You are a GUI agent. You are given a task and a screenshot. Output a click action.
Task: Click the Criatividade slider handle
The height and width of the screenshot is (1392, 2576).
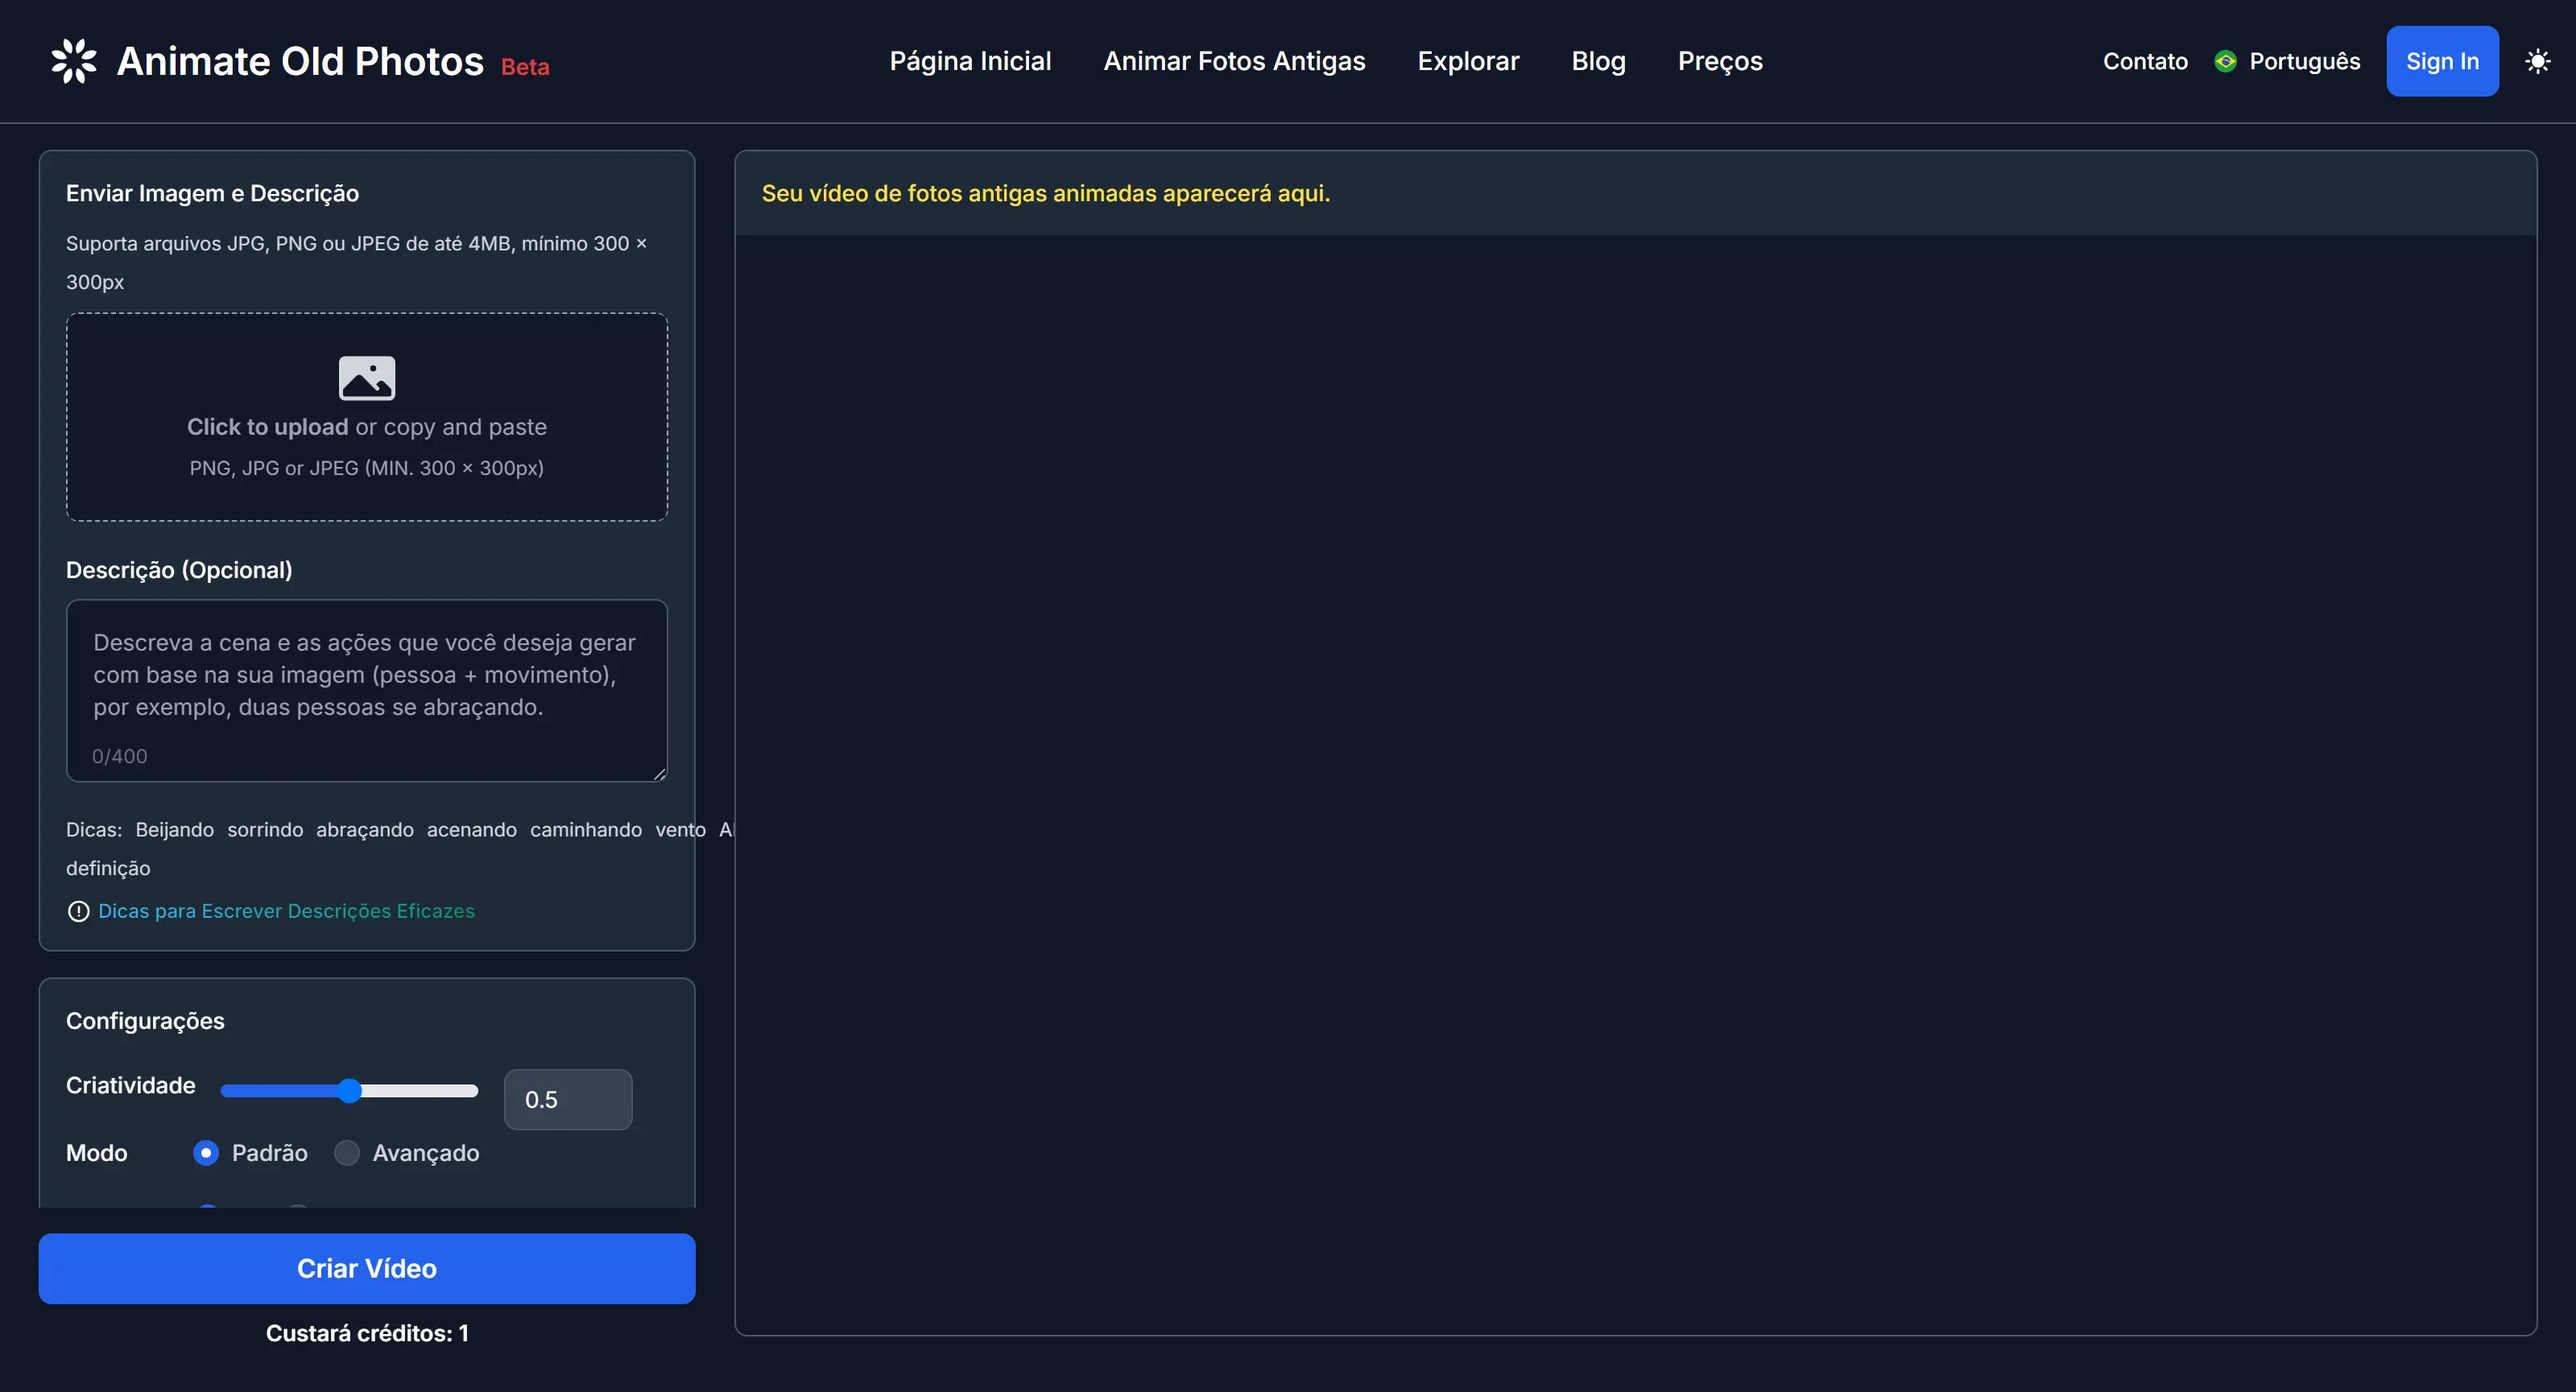click(349, 1091)
